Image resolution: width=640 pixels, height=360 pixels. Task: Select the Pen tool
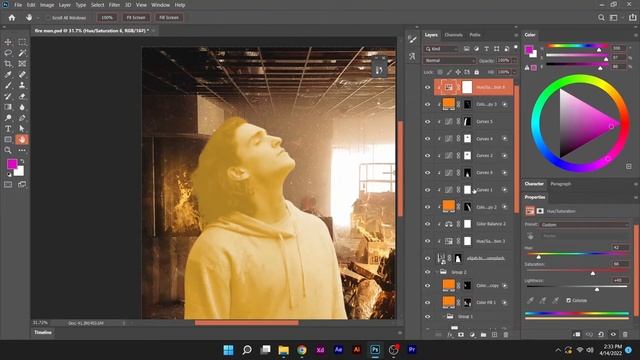[x=22, y=118]
